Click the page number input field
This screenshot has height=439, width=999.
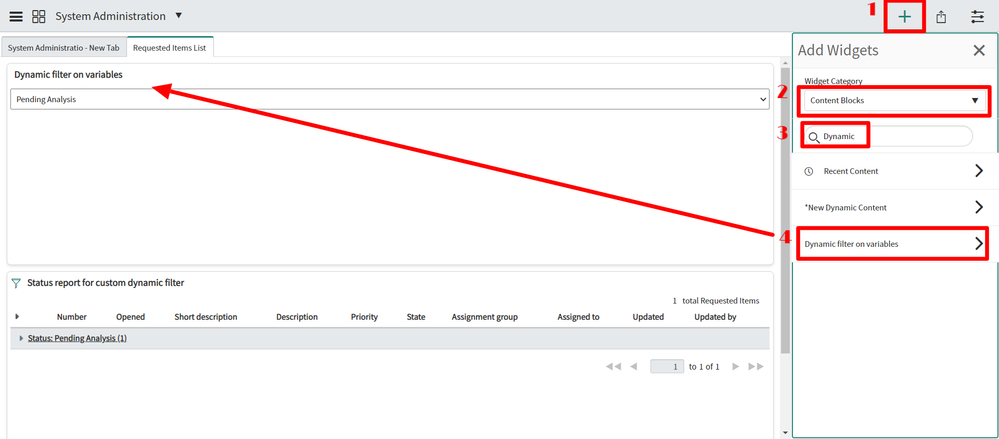(x=666, y=366)
